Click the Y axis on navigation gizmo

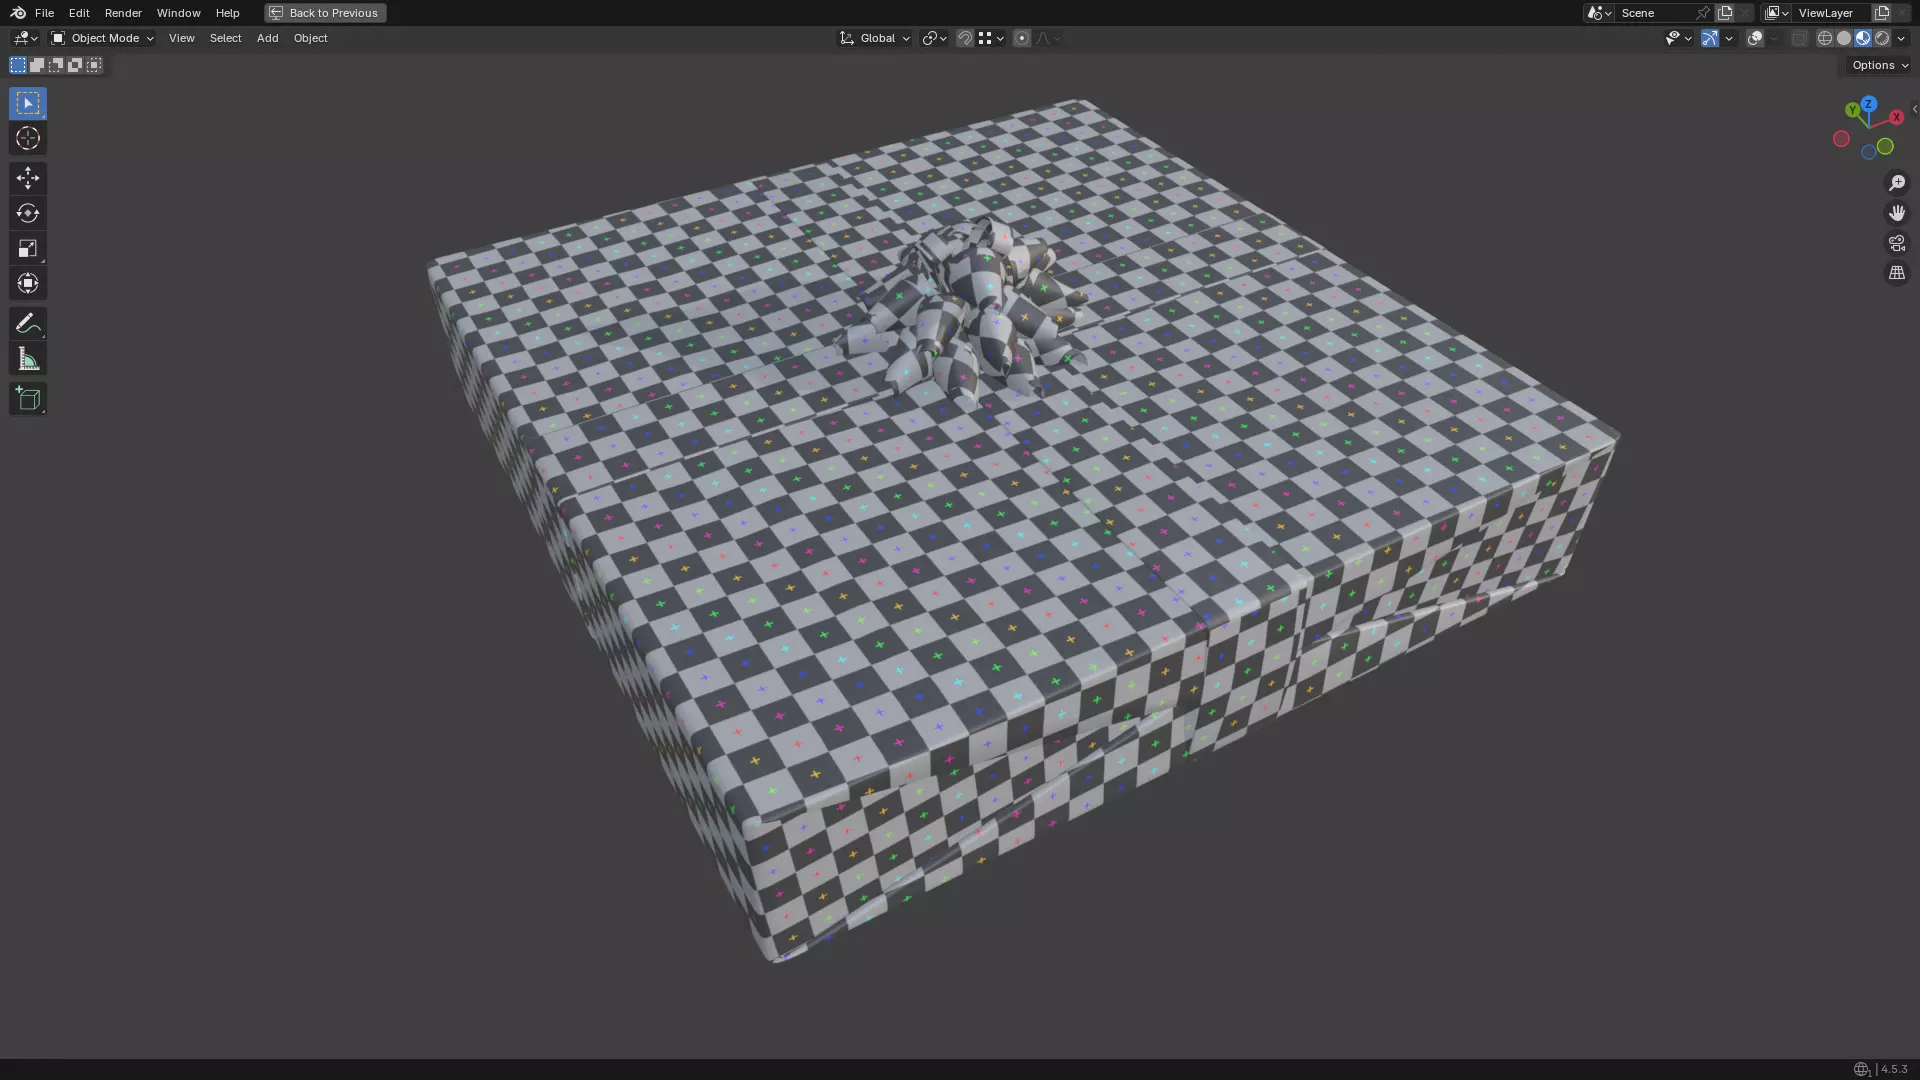tap(1852, 110)
